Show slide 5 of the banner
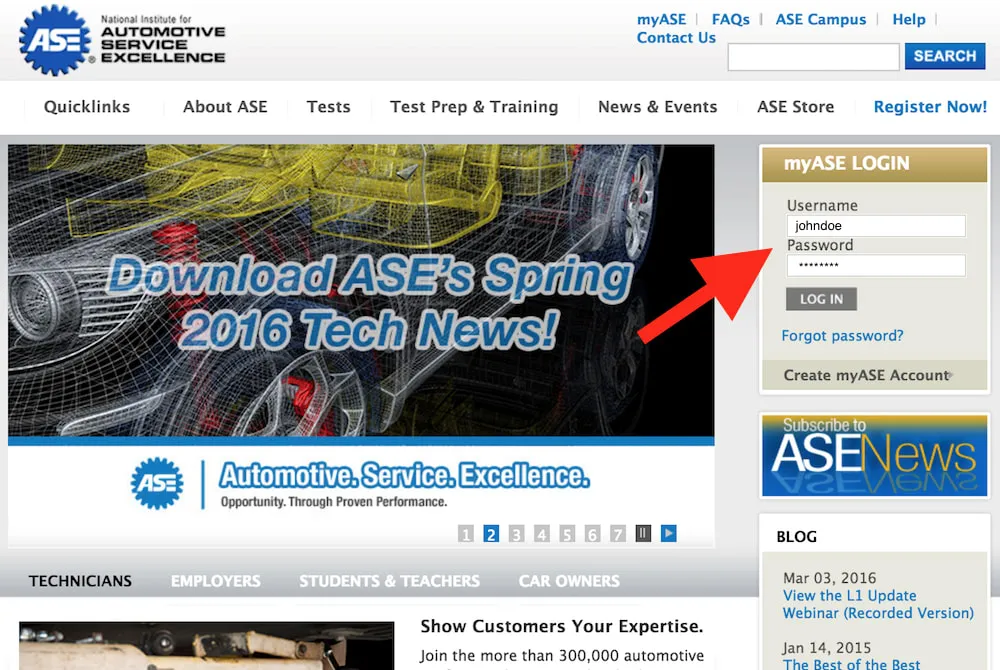1000x670 pixels. (567, 534)
